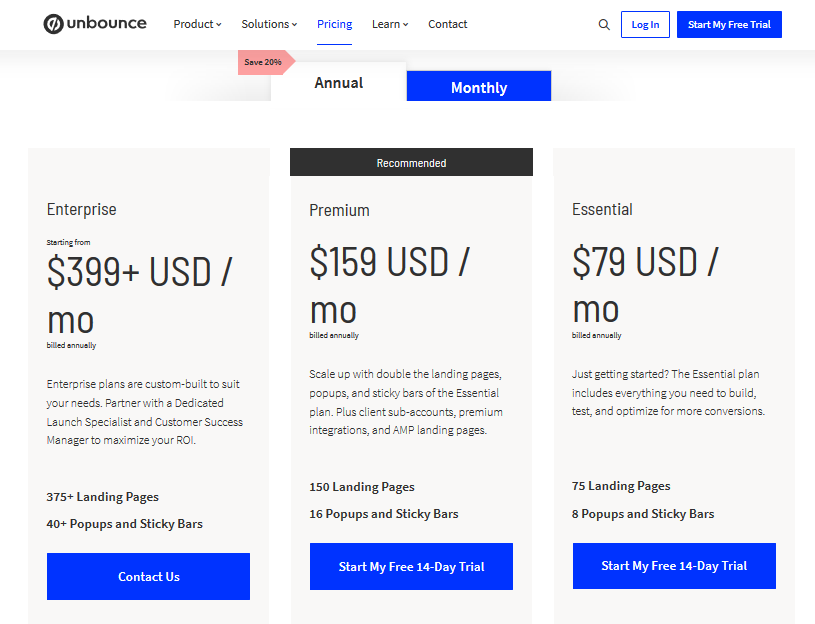The image size is (815, 624).
Task: Start the Premium plan 14-day trial
Action: pos(411,566)
